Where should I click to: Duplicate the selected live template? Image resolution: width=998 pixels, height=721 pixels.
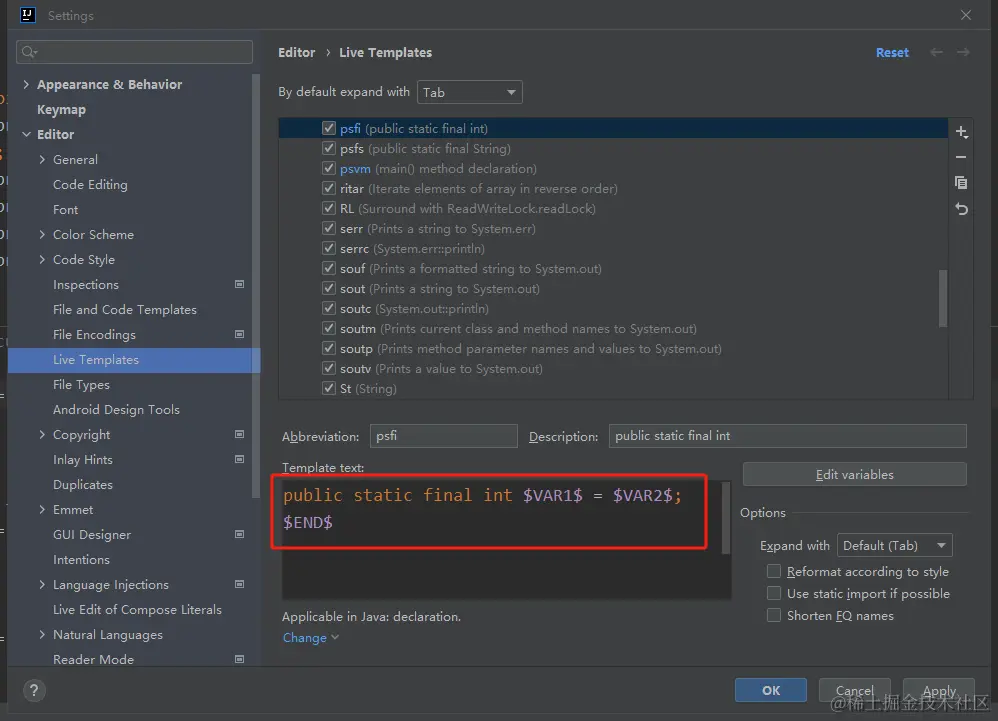(961, 183)
